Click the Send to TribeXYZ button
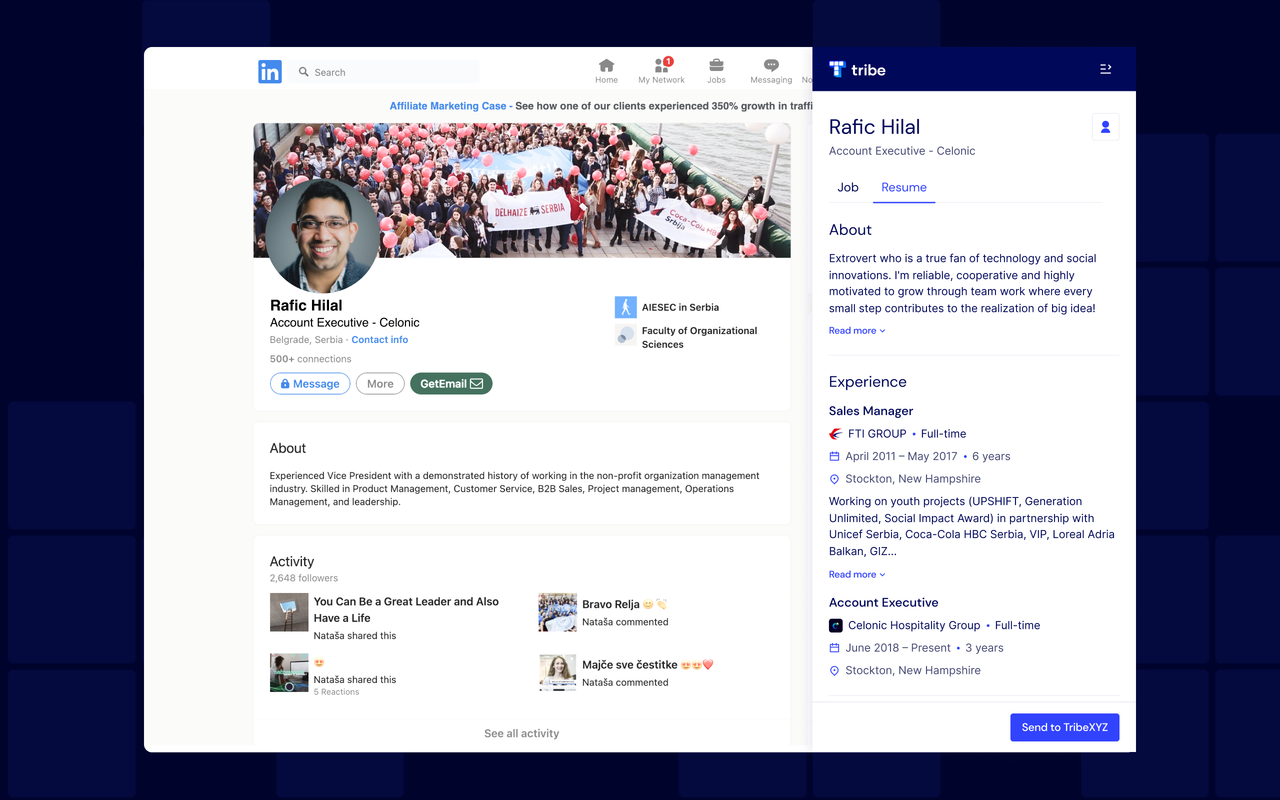This screenshot has width=1280, height=800. [x=1064, y=727]
